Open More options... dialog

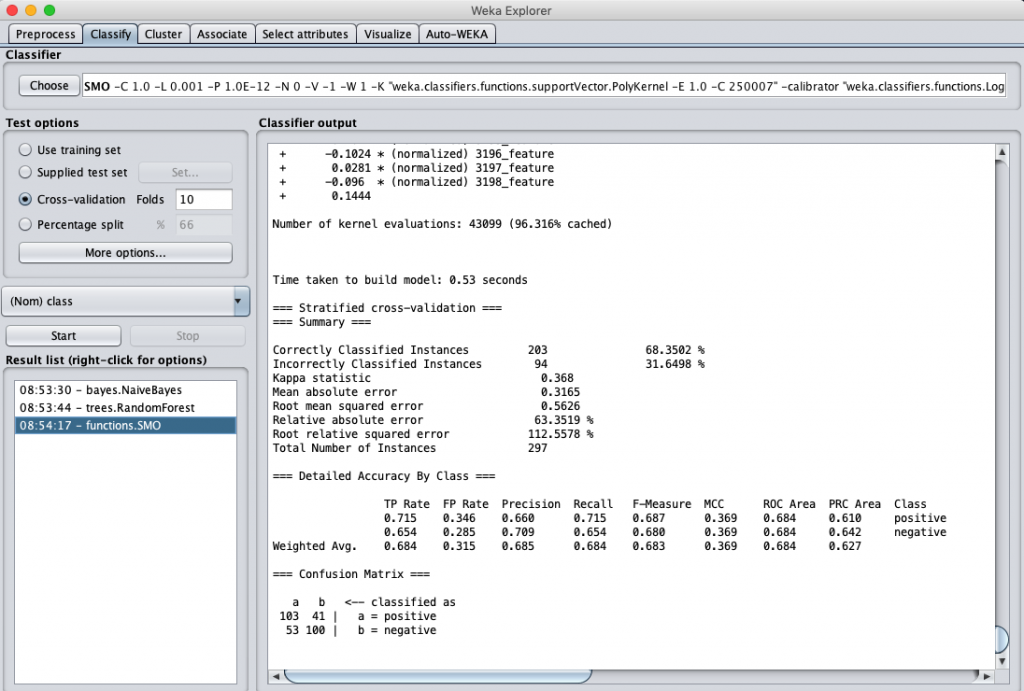point(125,253)
